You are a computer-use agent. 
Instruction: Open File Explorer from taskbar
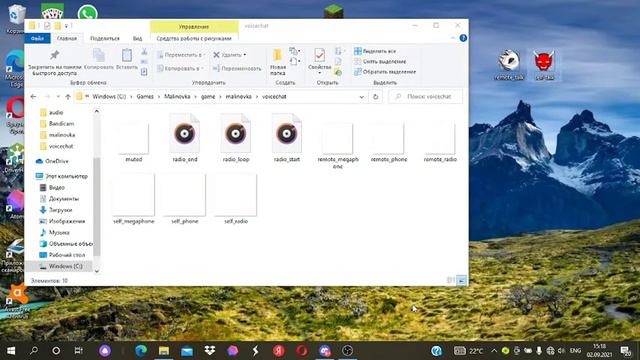(164, 351)
